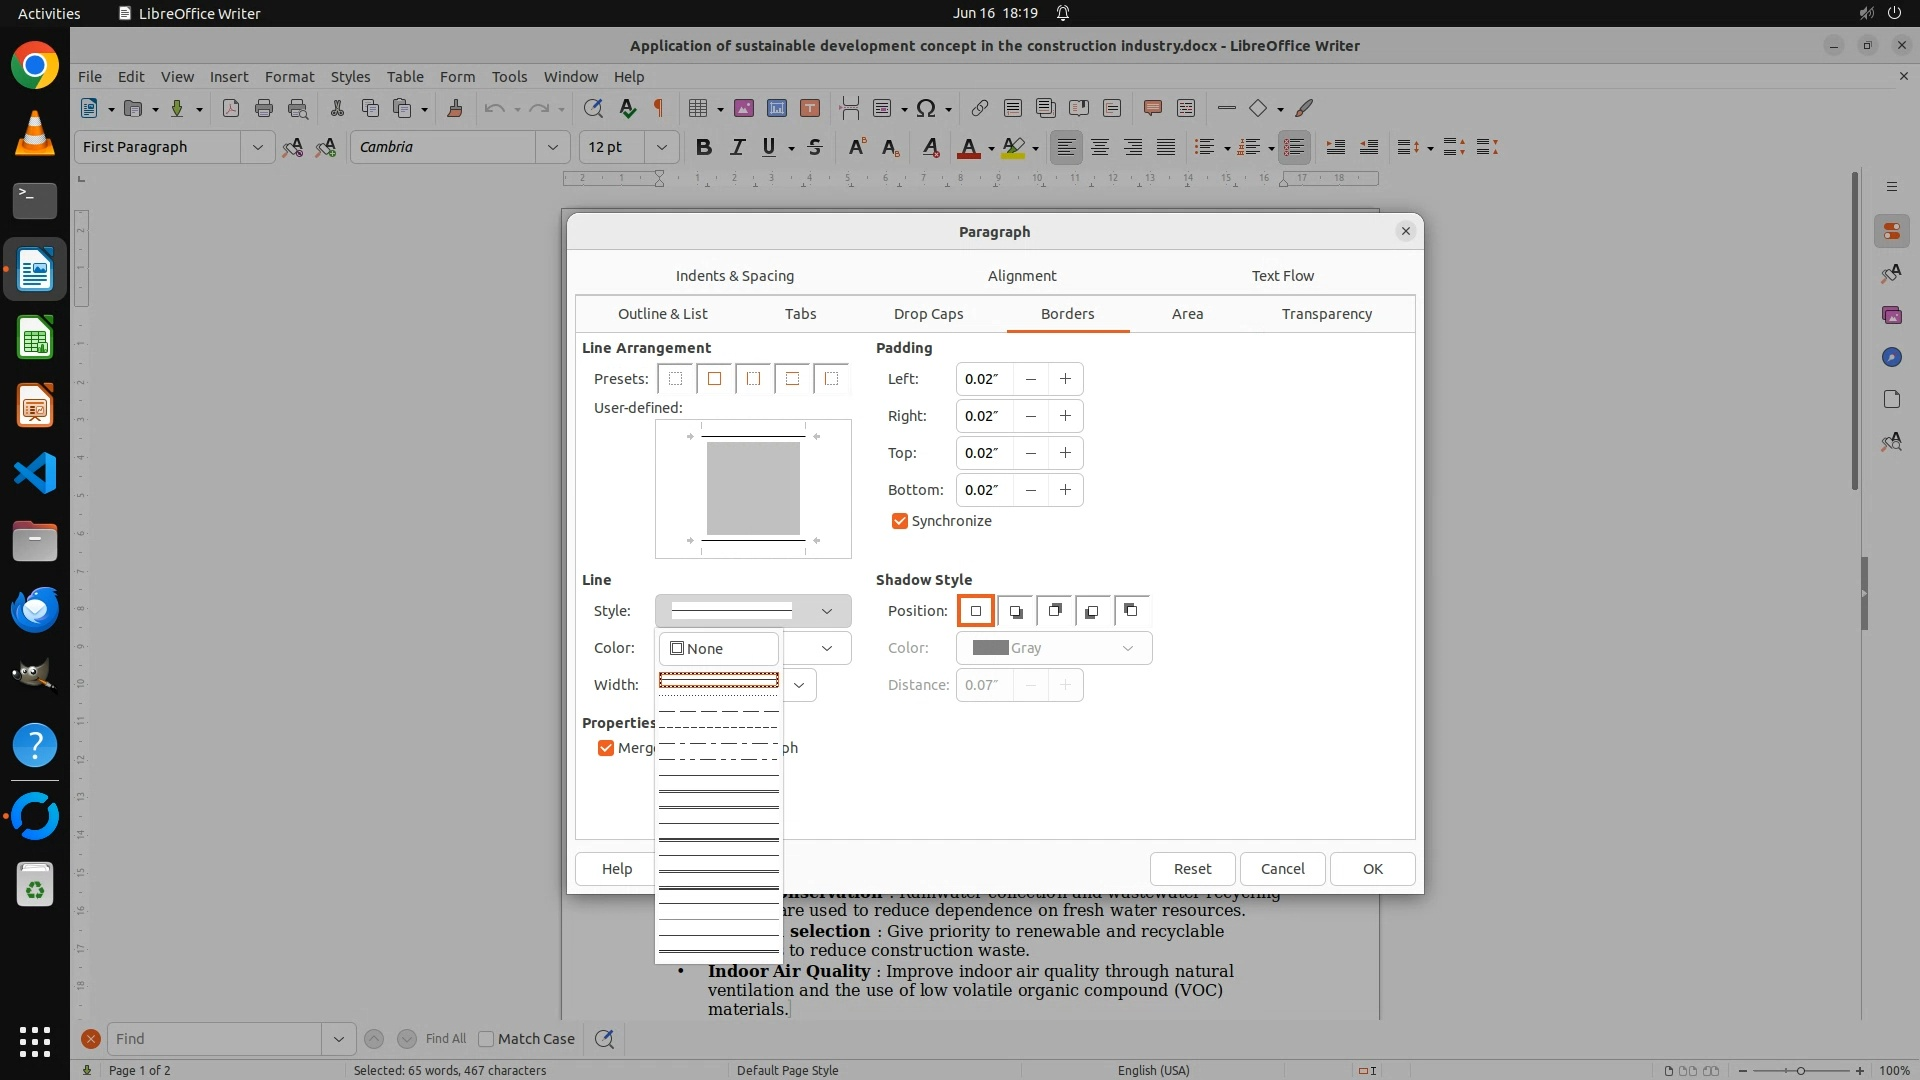Open Thunderbird from the dock
Image resolution: width=1920 pixels, height=1080 pixels.
[35, 609]
